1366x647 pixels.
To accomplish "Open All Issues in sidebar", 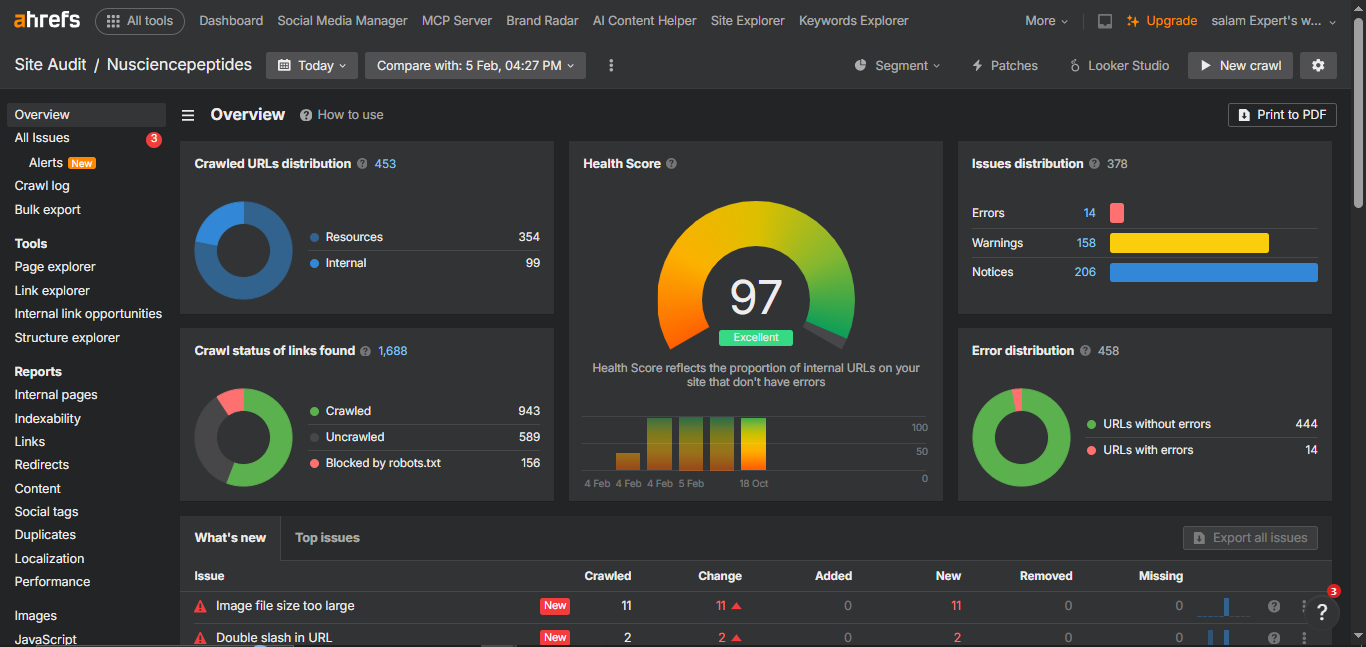I will (42, 138).
